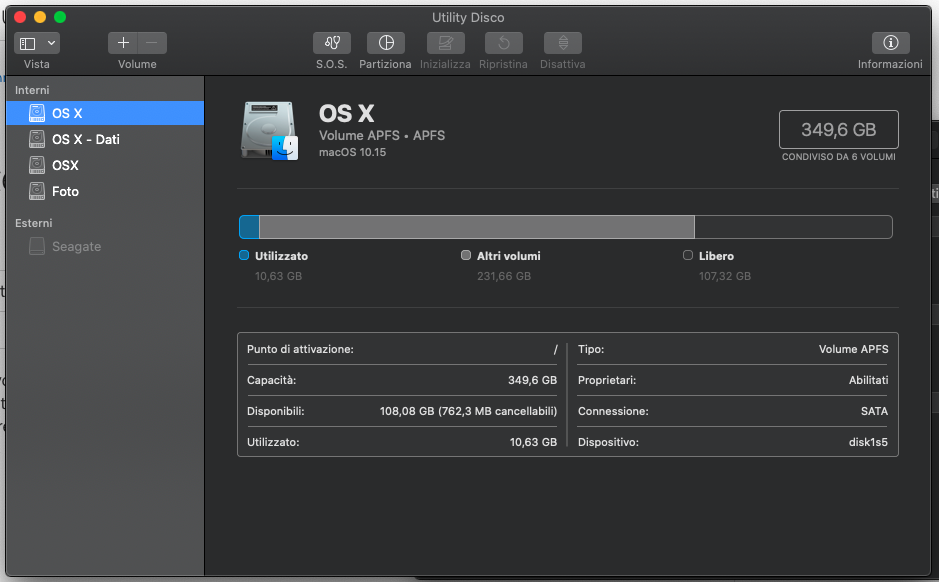Click Disattiva to unmount the volume
This screenshot has width=939, height=582.
pos(561,43)
